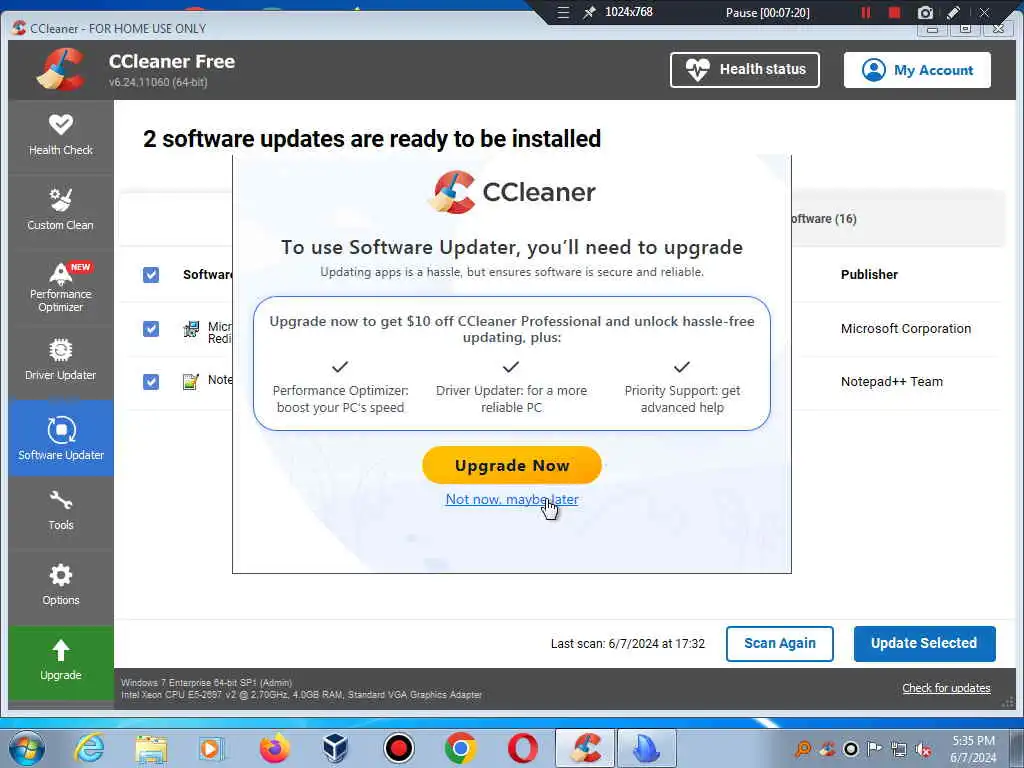Click Update Selected button
The width and height of the screenshot is (1024, 768).
(x=924, y=643)
